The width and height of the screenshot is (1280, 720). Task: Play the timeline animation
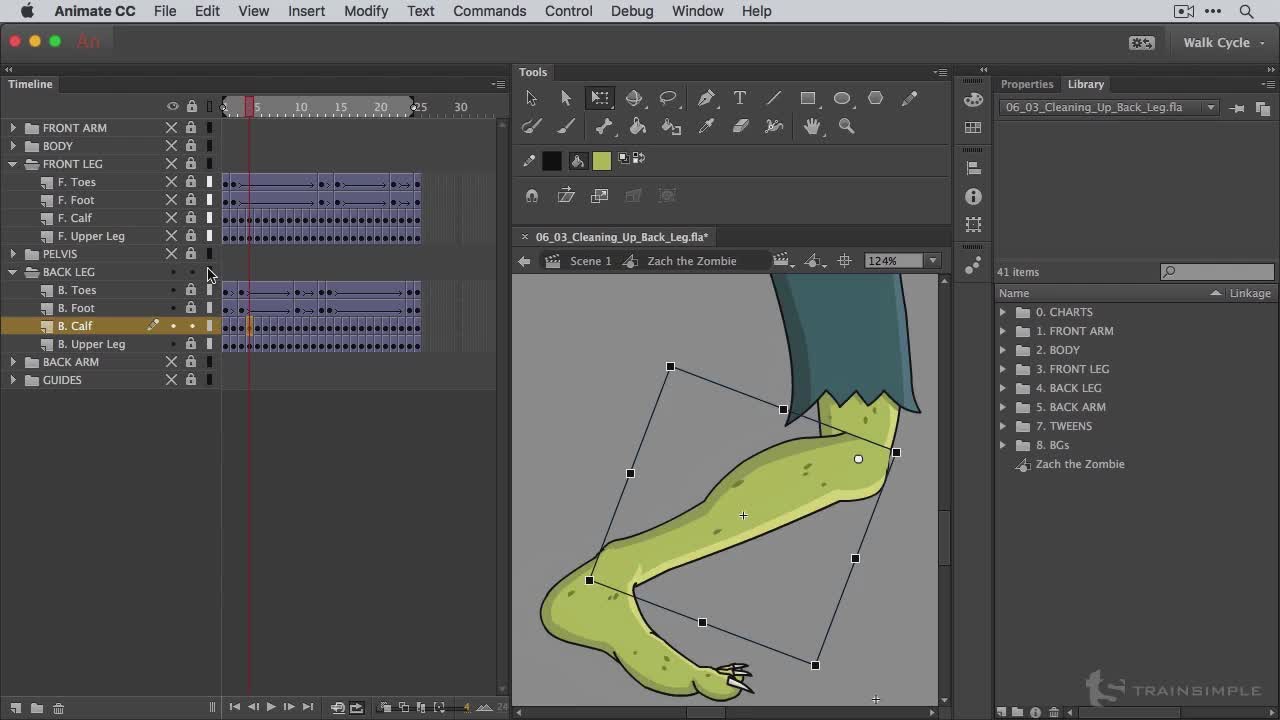[x=270, y=707]
